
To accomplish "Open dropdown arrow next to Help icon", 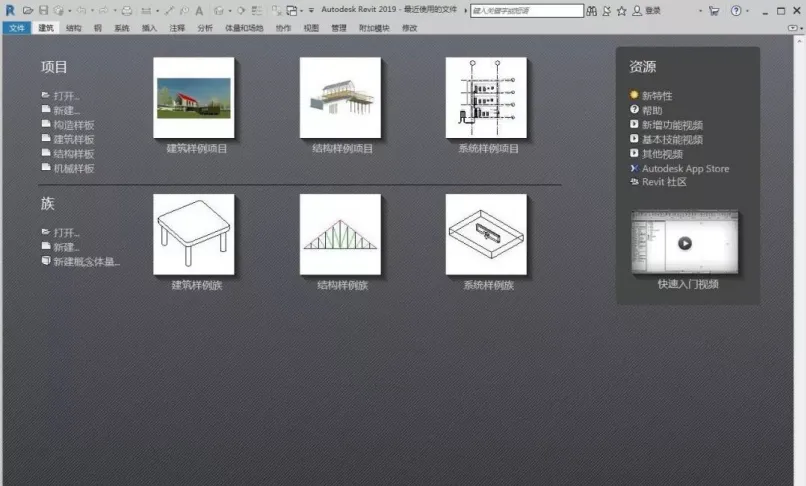I will (x=747, y=11).
